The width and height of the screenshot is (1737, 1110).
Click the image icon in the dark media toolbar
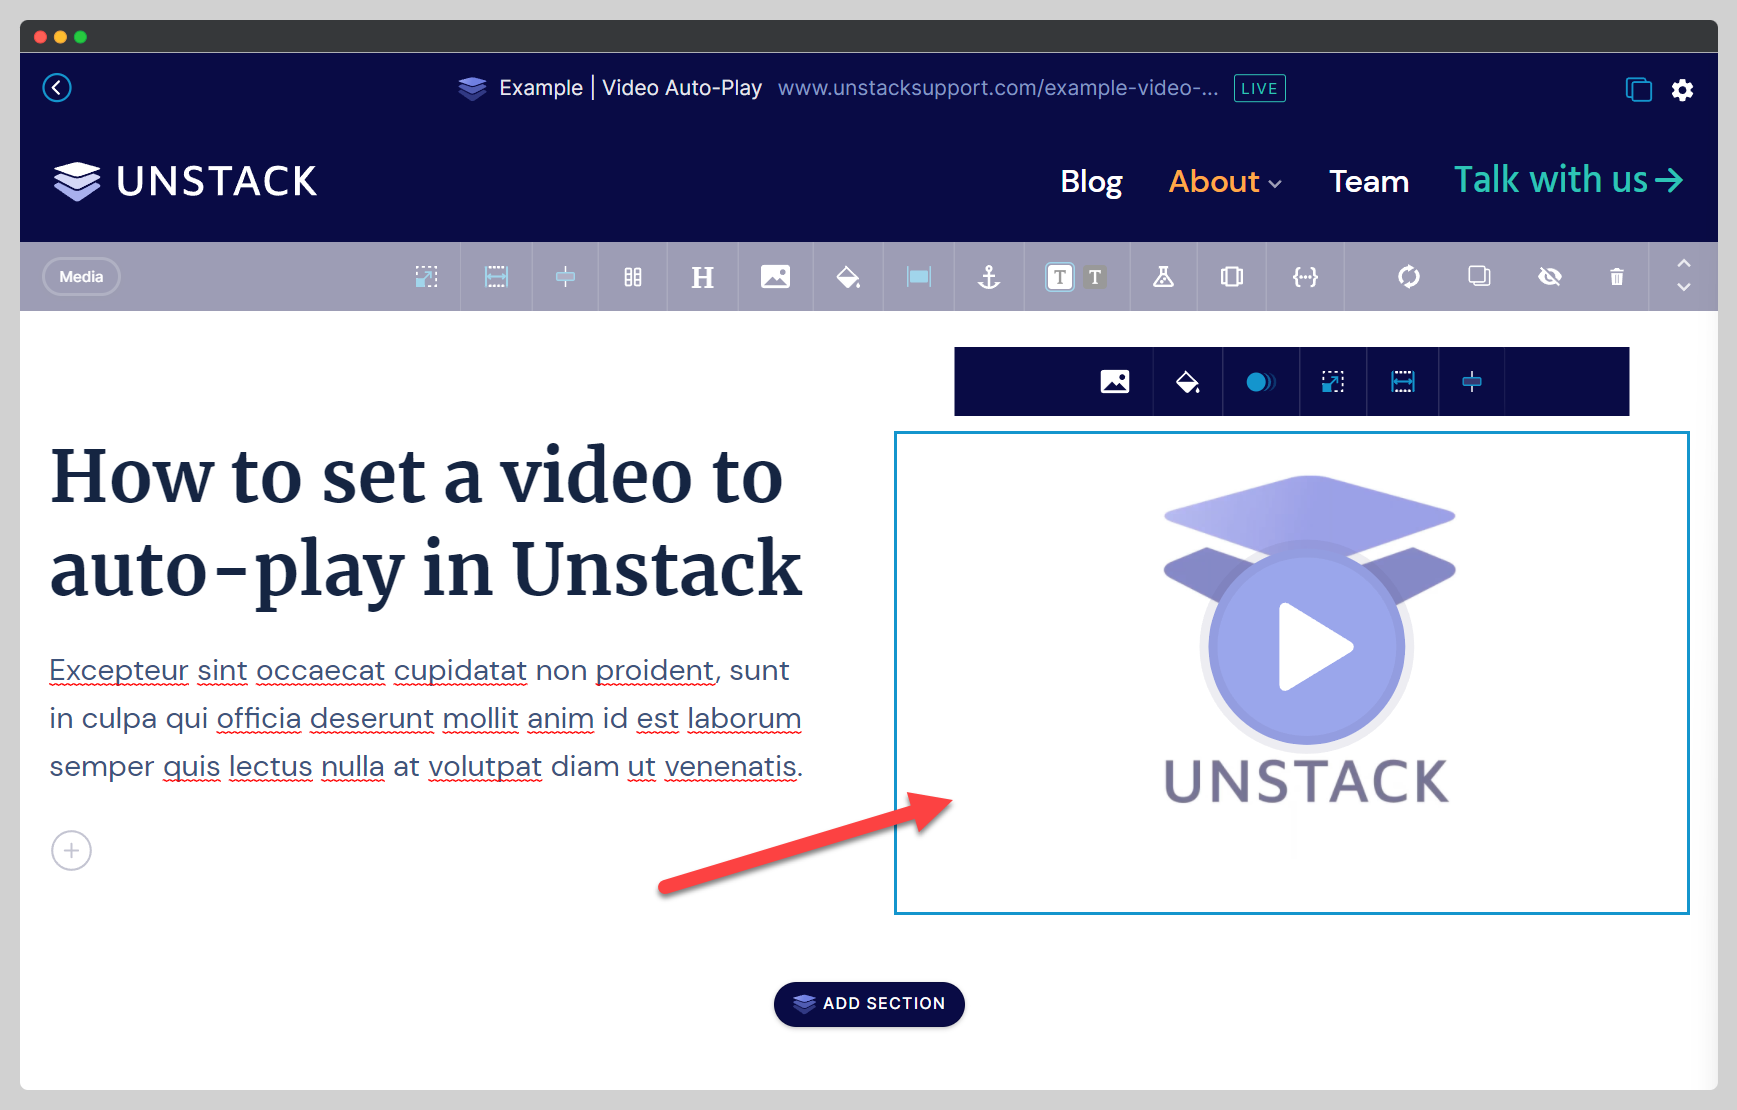pyautogui.click(x=1115, y=382)
